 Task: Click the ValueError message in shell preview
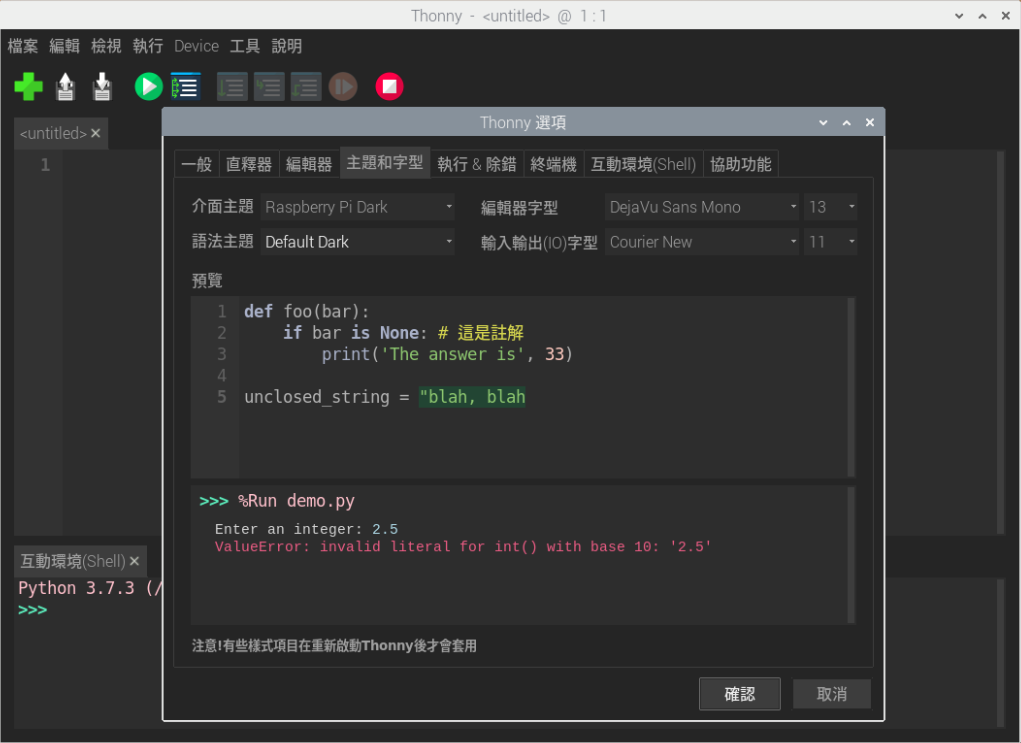(463, 547)
